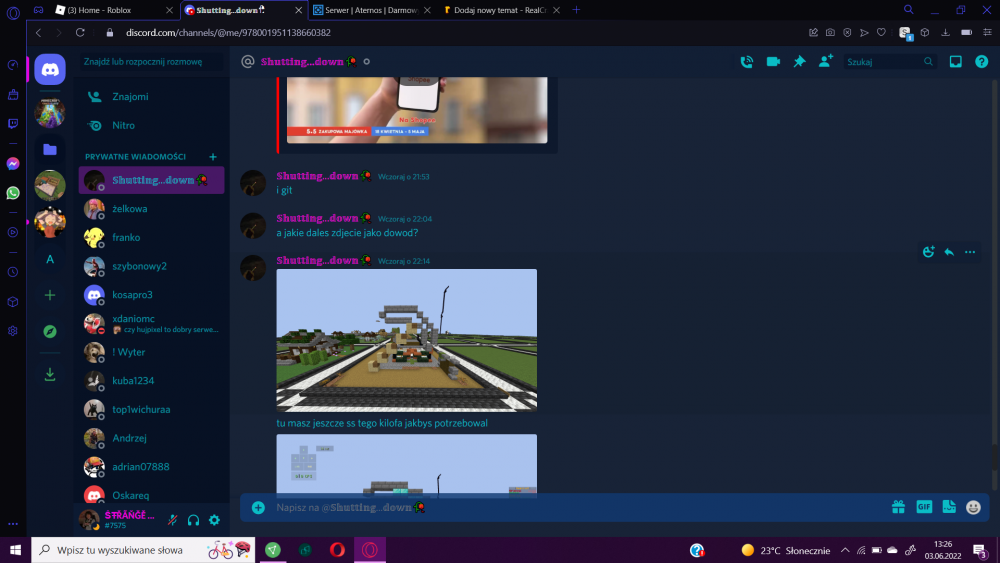Open conversation with top1wichuraa
This screenshot has width=1000, height=563.
click(151, 409)
